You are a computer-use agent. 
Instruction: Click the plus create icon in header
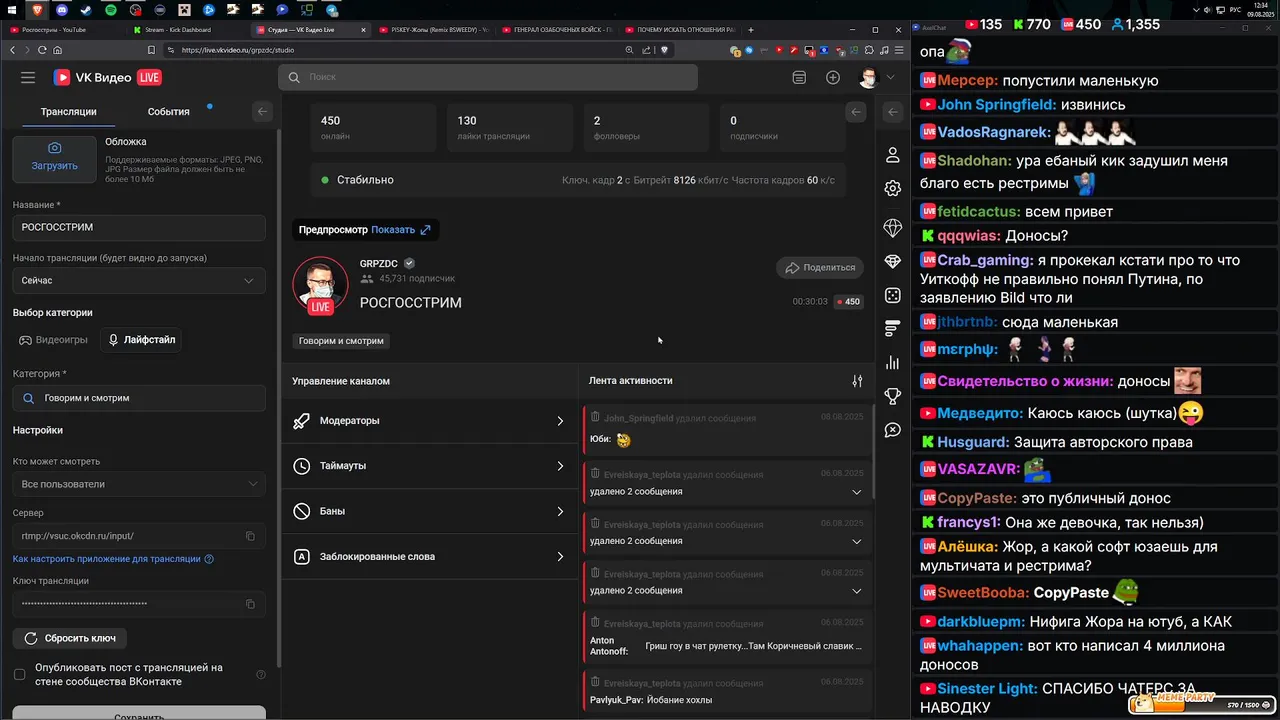pyautogui.click(x=833, y=77)
